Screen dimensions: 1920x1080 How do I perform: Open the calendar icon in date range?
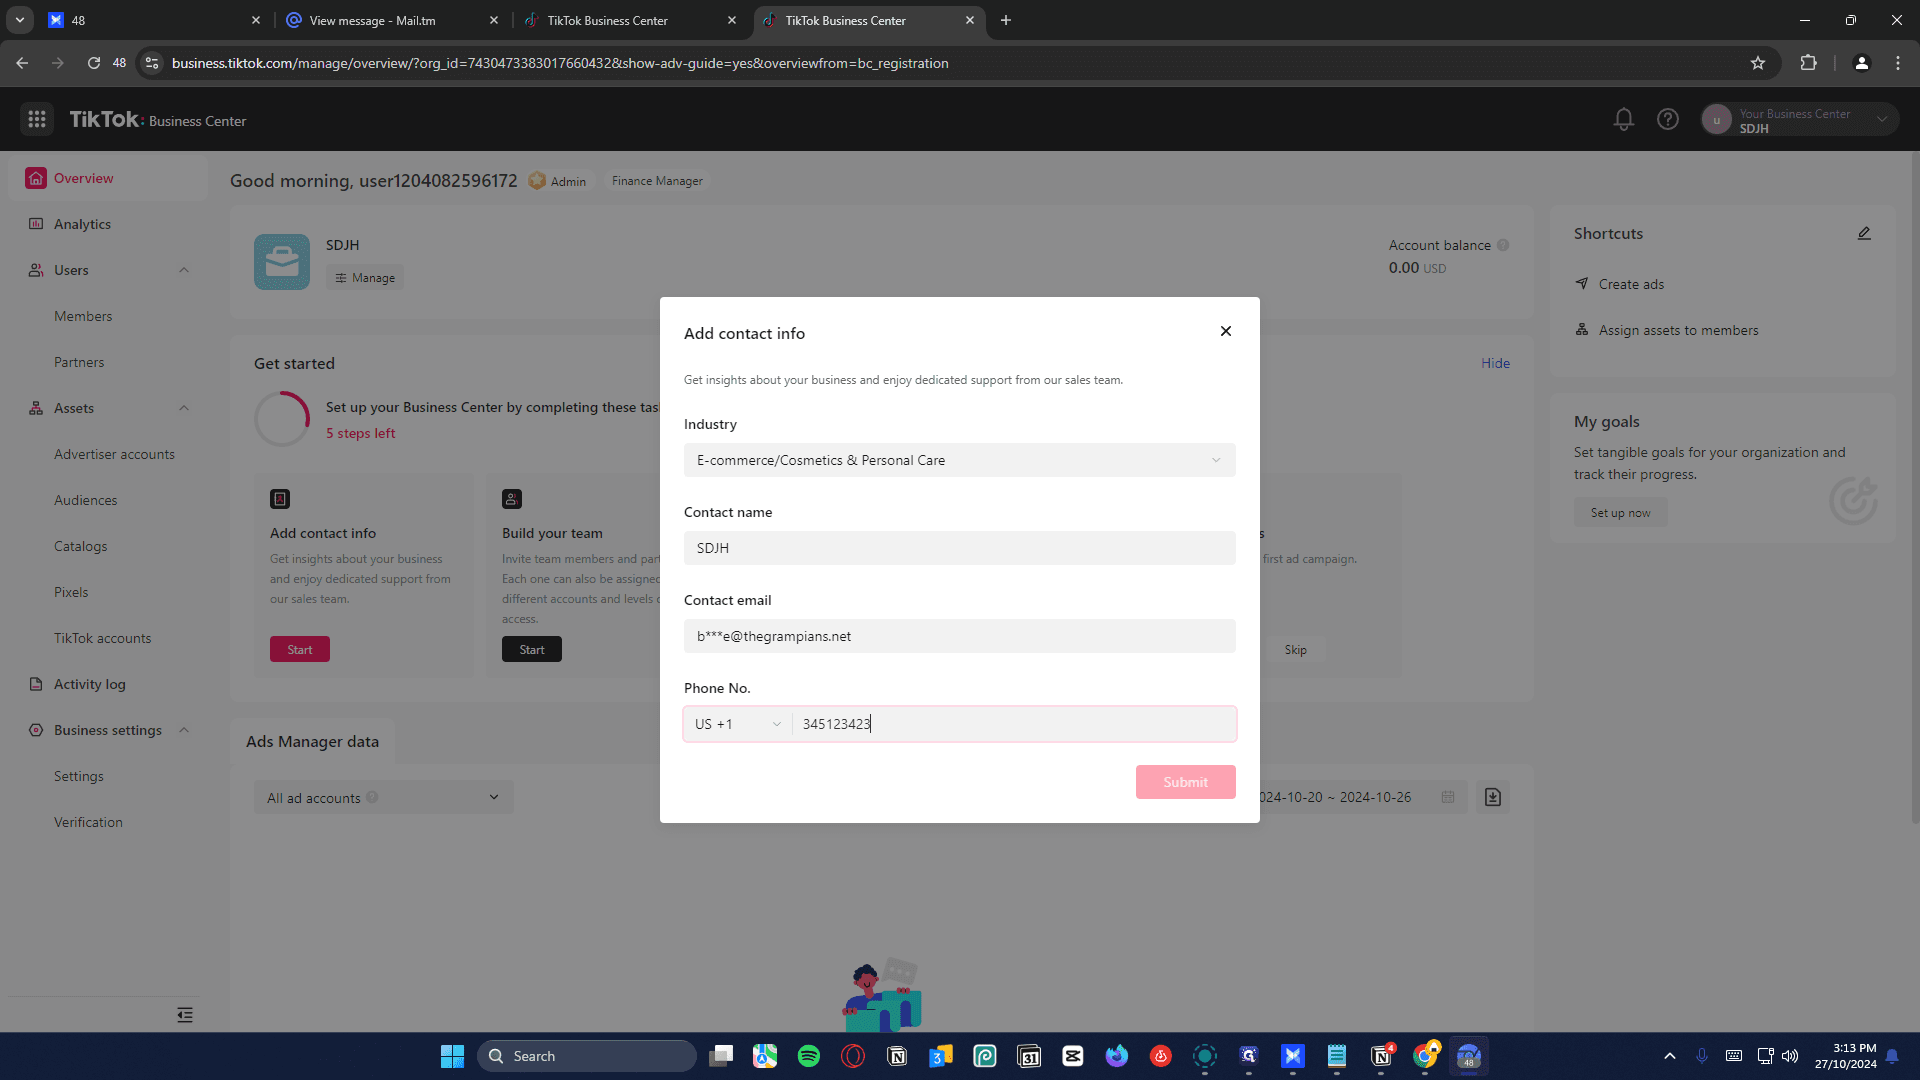1448,797
